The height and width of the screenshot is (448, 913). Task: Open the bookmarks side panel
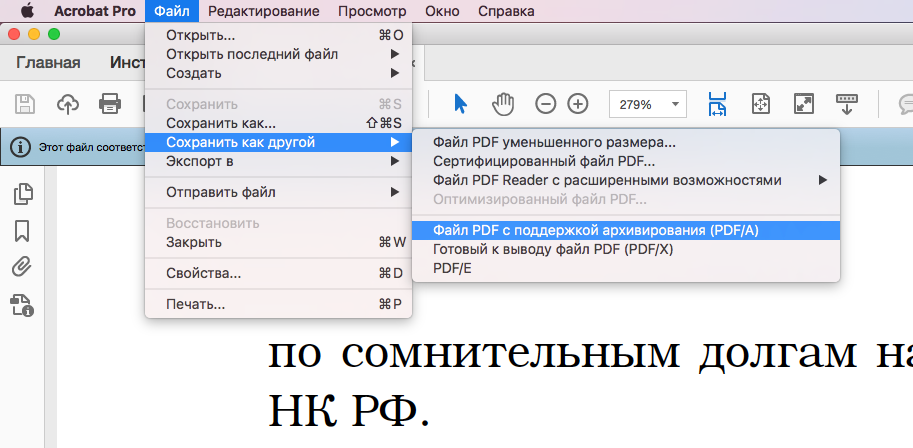click(23, 231)
